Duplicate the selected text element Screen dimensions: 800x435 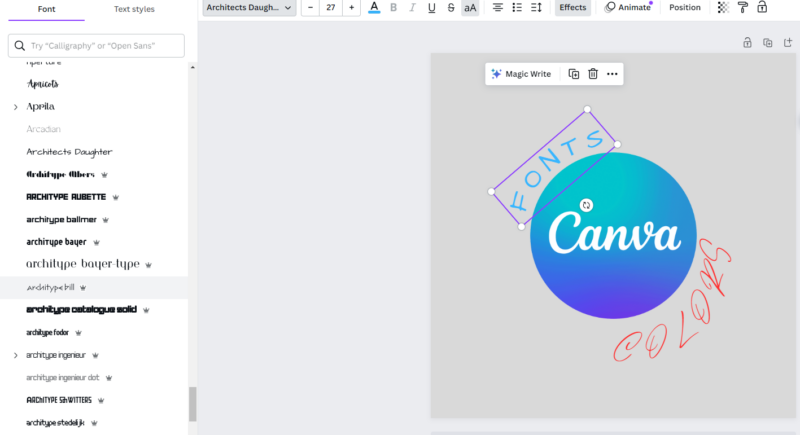(x=573, y=74)
